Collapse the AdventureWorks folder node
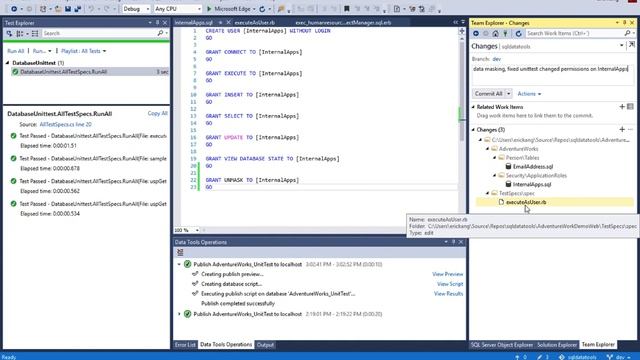This screenshot has width=640, height=360. (x=487, y=149)
